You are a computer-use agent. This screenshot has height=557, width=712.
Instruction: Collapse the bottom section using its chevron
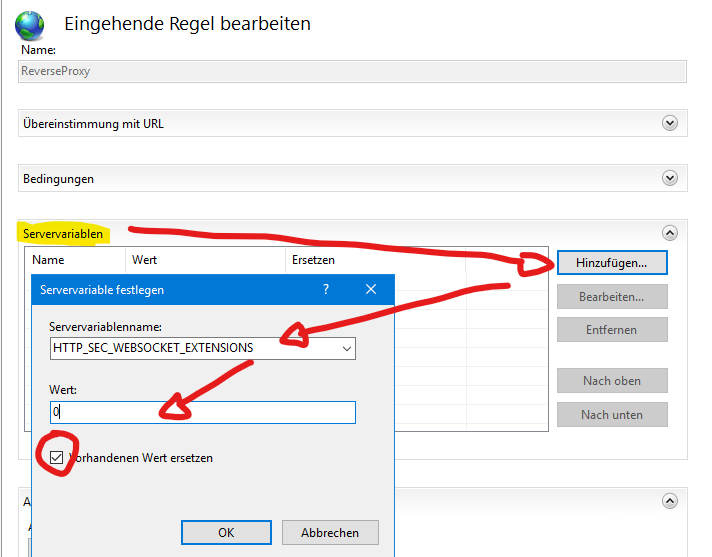tap(669, 501)
